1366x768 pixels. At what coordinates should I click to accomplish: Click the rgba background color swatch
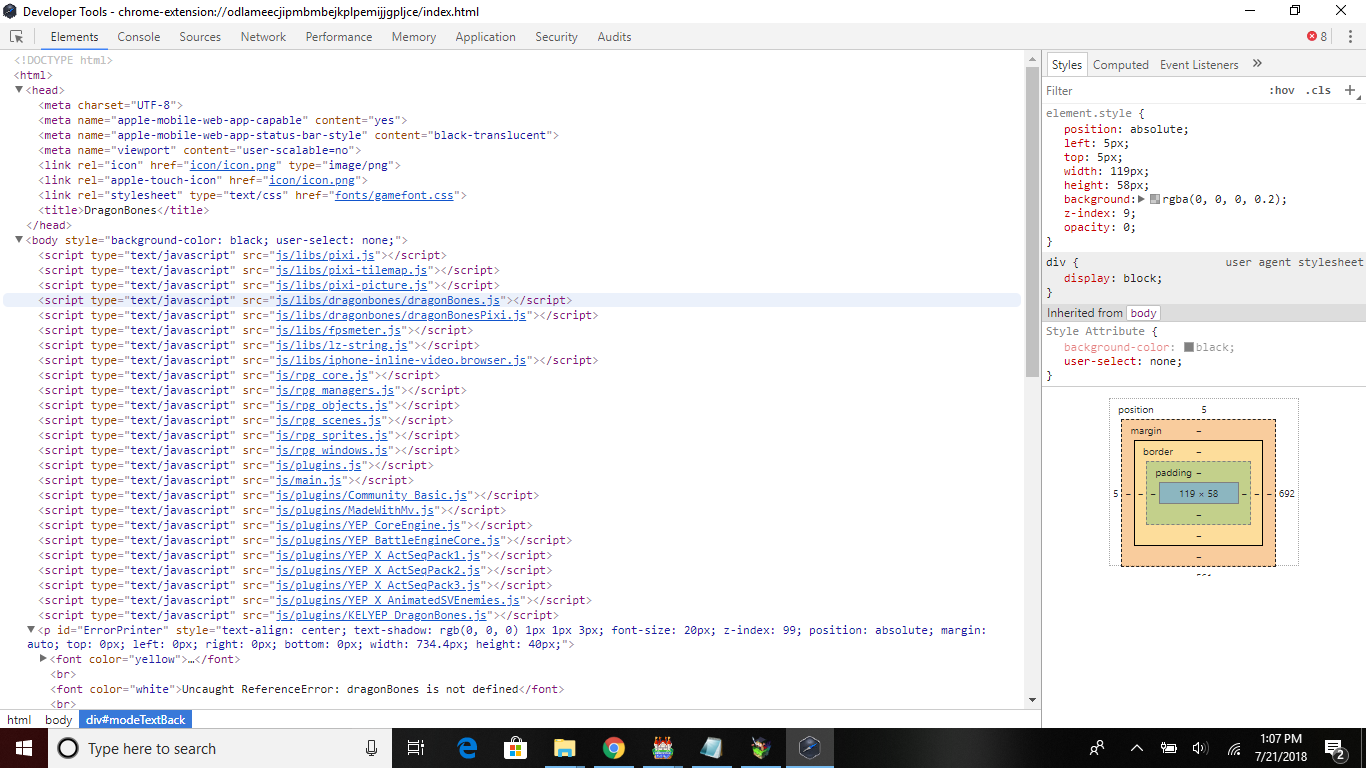(x=1155, y=199)
